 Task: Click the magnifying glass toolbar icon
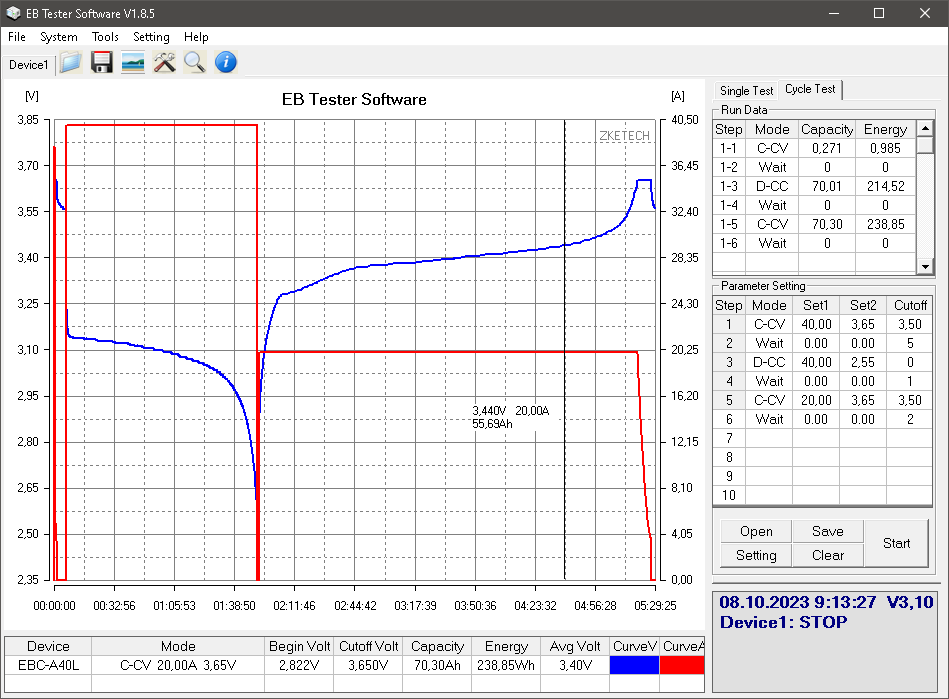194,63
